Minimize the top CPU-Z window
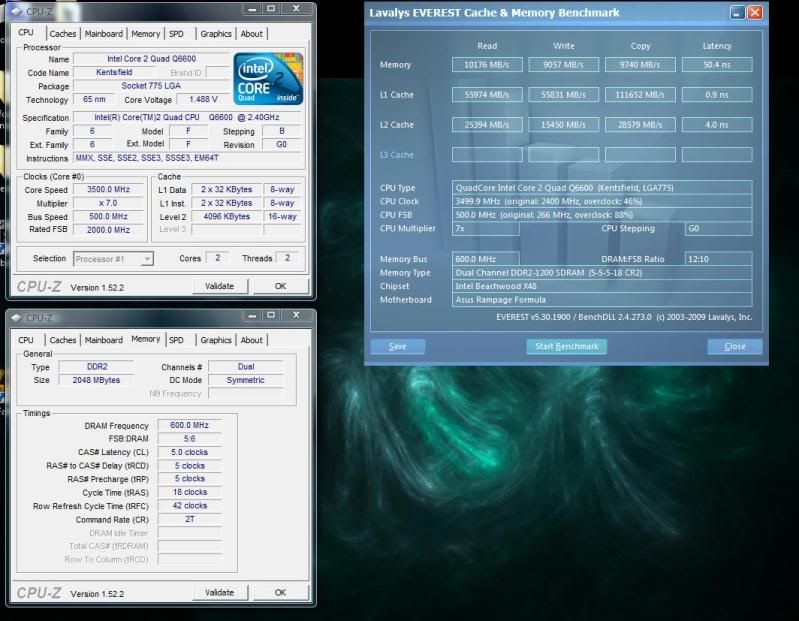Screen dimensions: 799x621 click(252, 9)
